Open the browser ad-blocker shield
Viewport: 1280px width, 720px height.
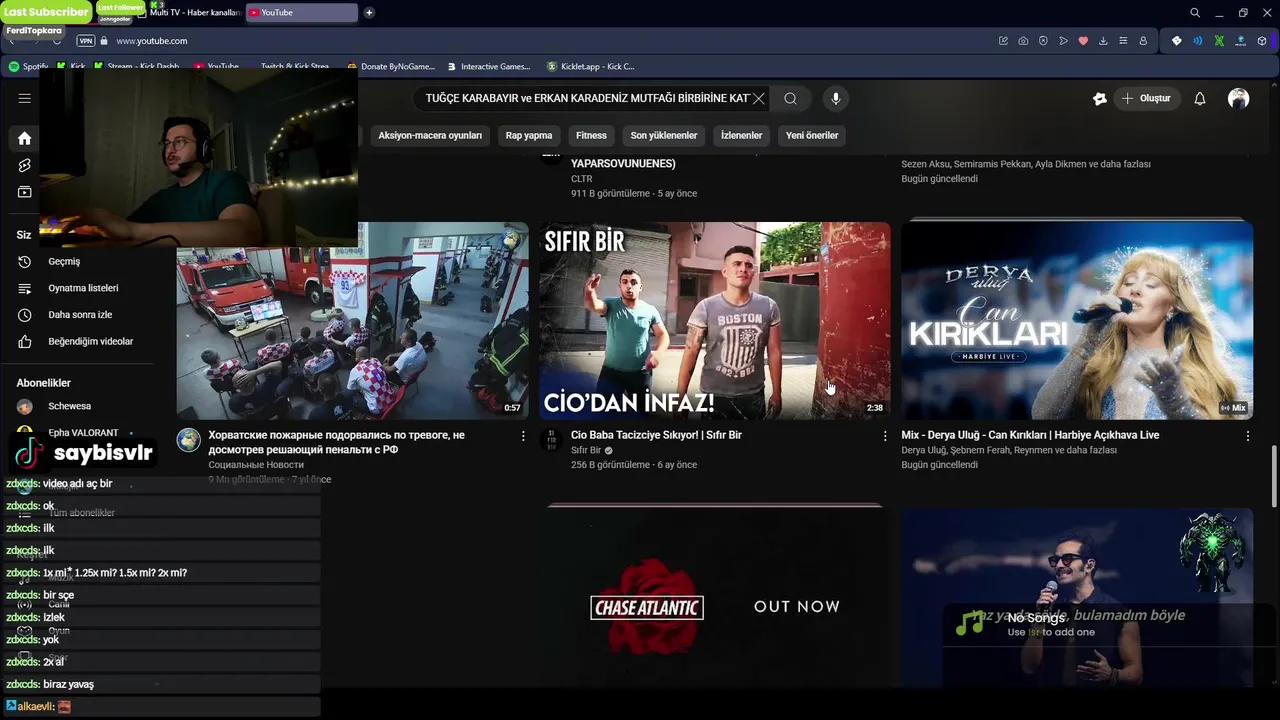click(1043, 41)
